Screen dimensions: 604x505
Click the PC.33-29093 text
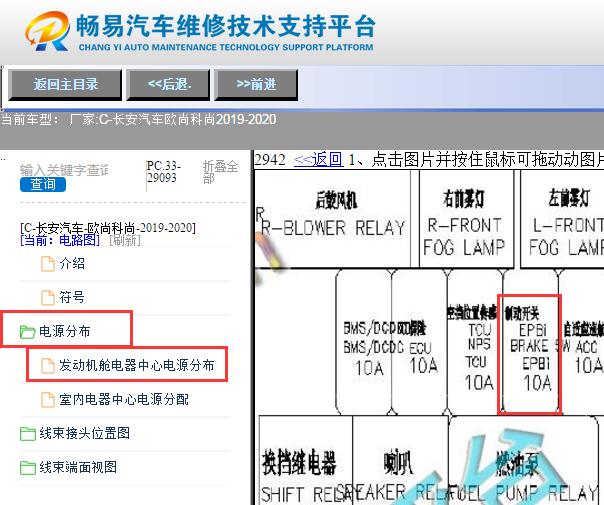164,172
